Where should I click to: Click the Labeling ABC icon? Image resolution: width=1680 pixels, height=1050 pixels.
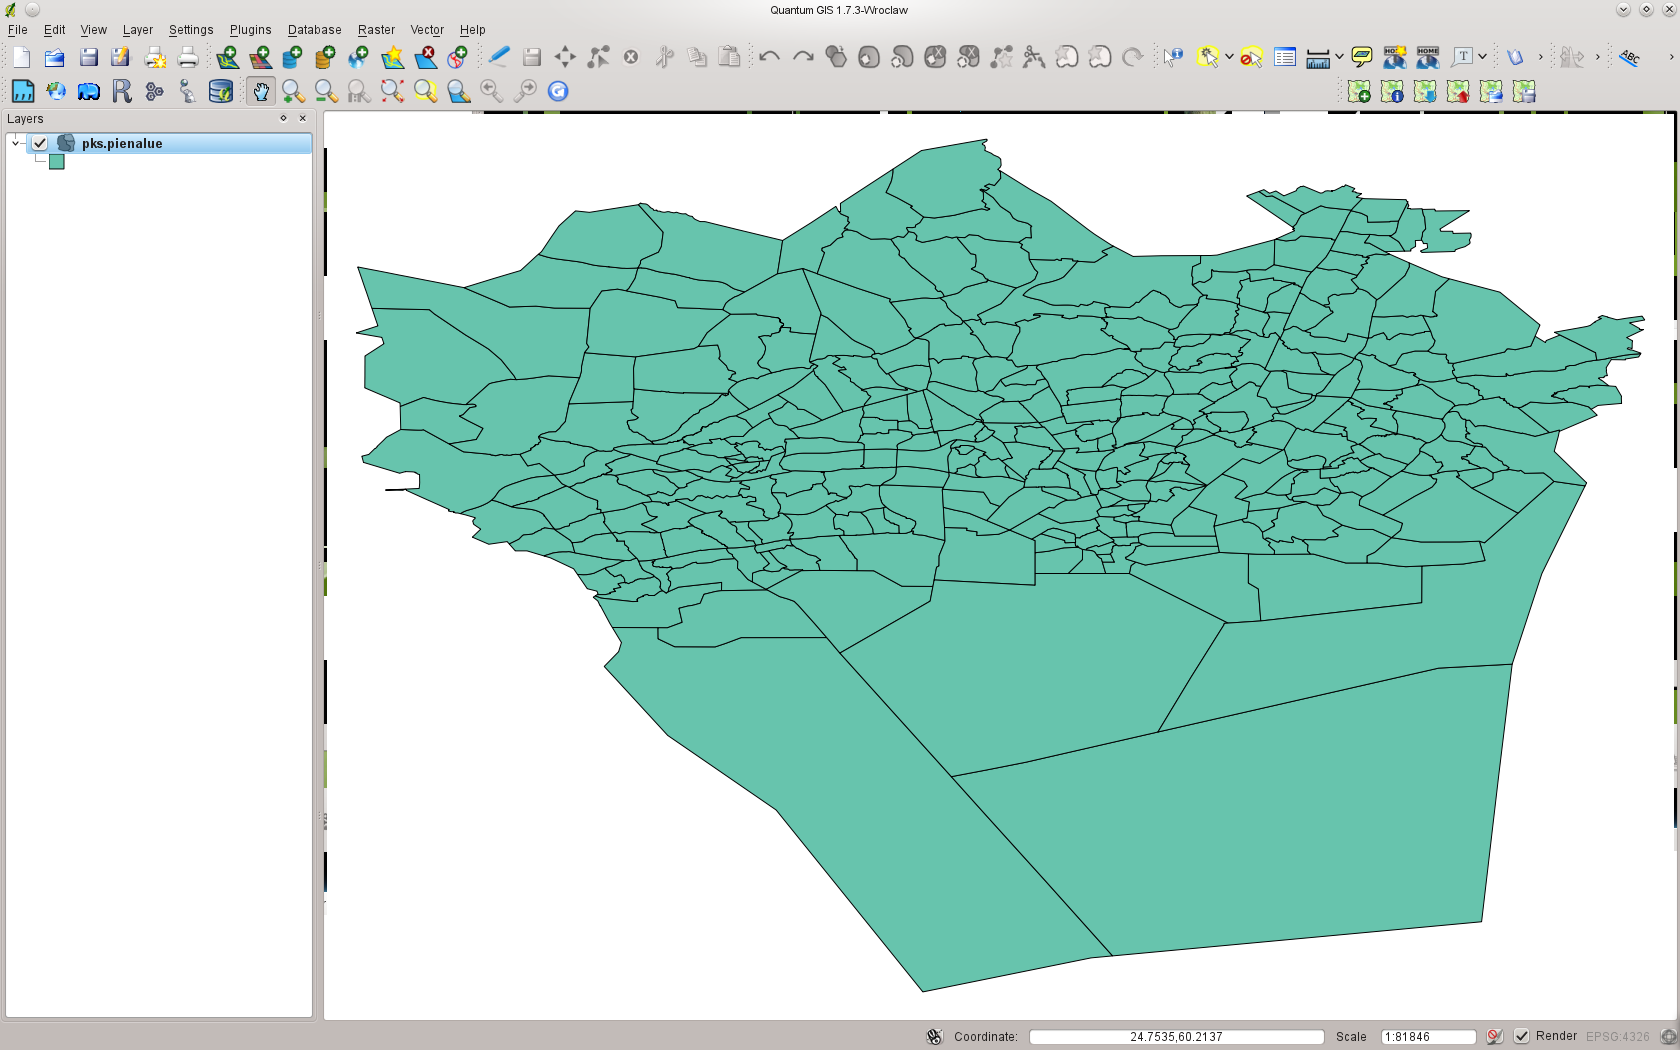[x=1630, y=57]
